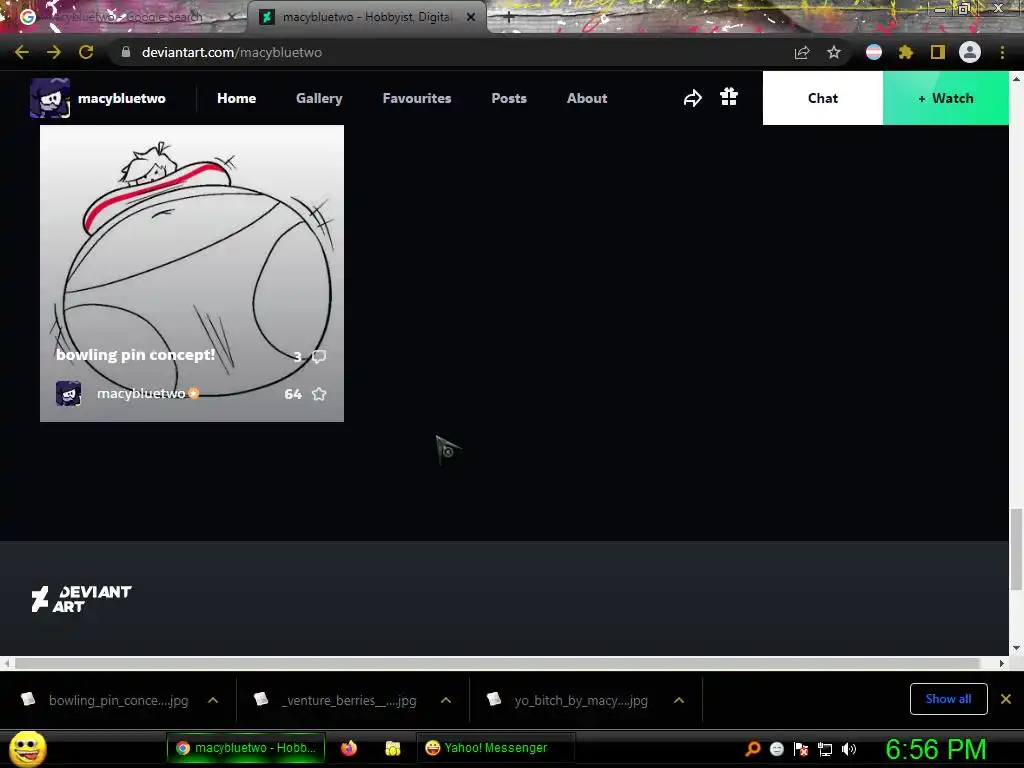Viewport: 1024px width, 768px height.
Task: Click the macybluetwo name in header
Action: click(x=121, y=98)
